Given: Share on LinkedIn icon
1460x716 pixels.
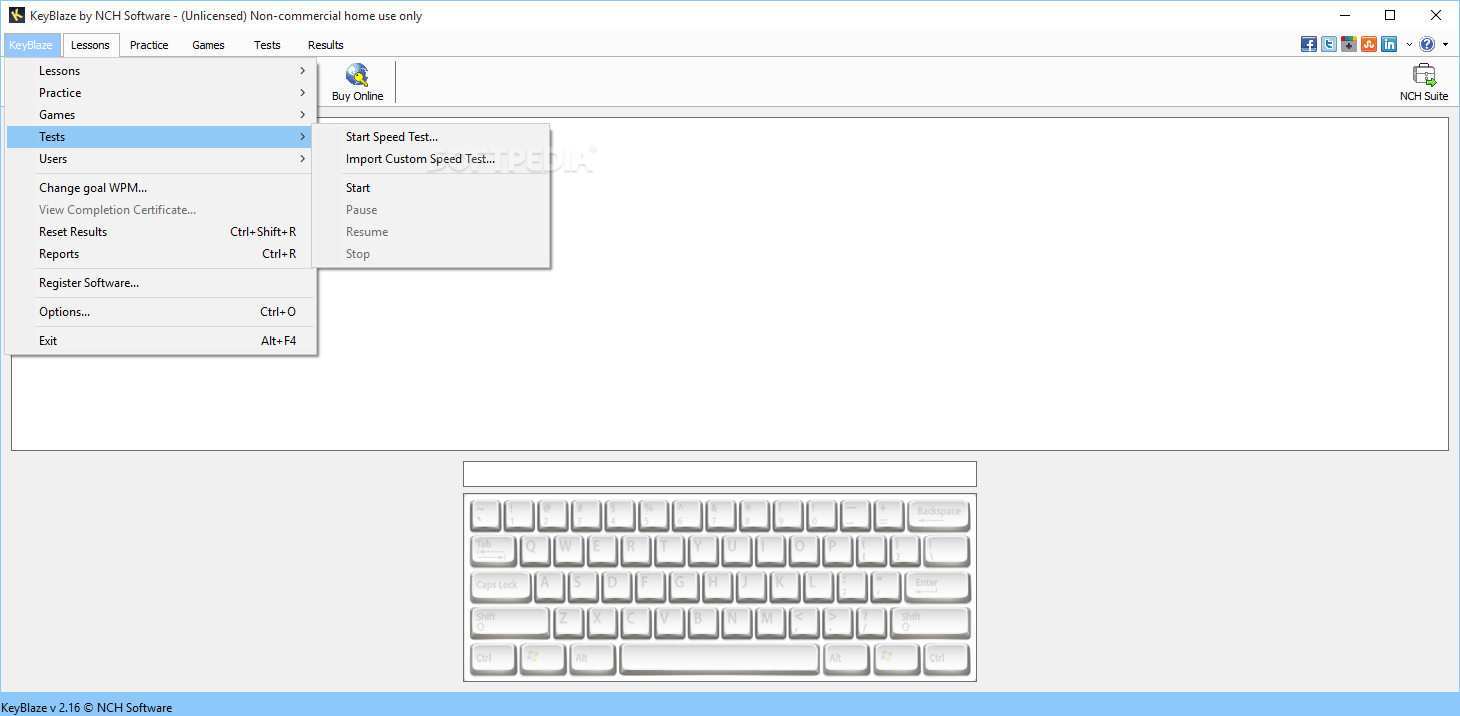Looking at the screenshot, I should 1389,44.
